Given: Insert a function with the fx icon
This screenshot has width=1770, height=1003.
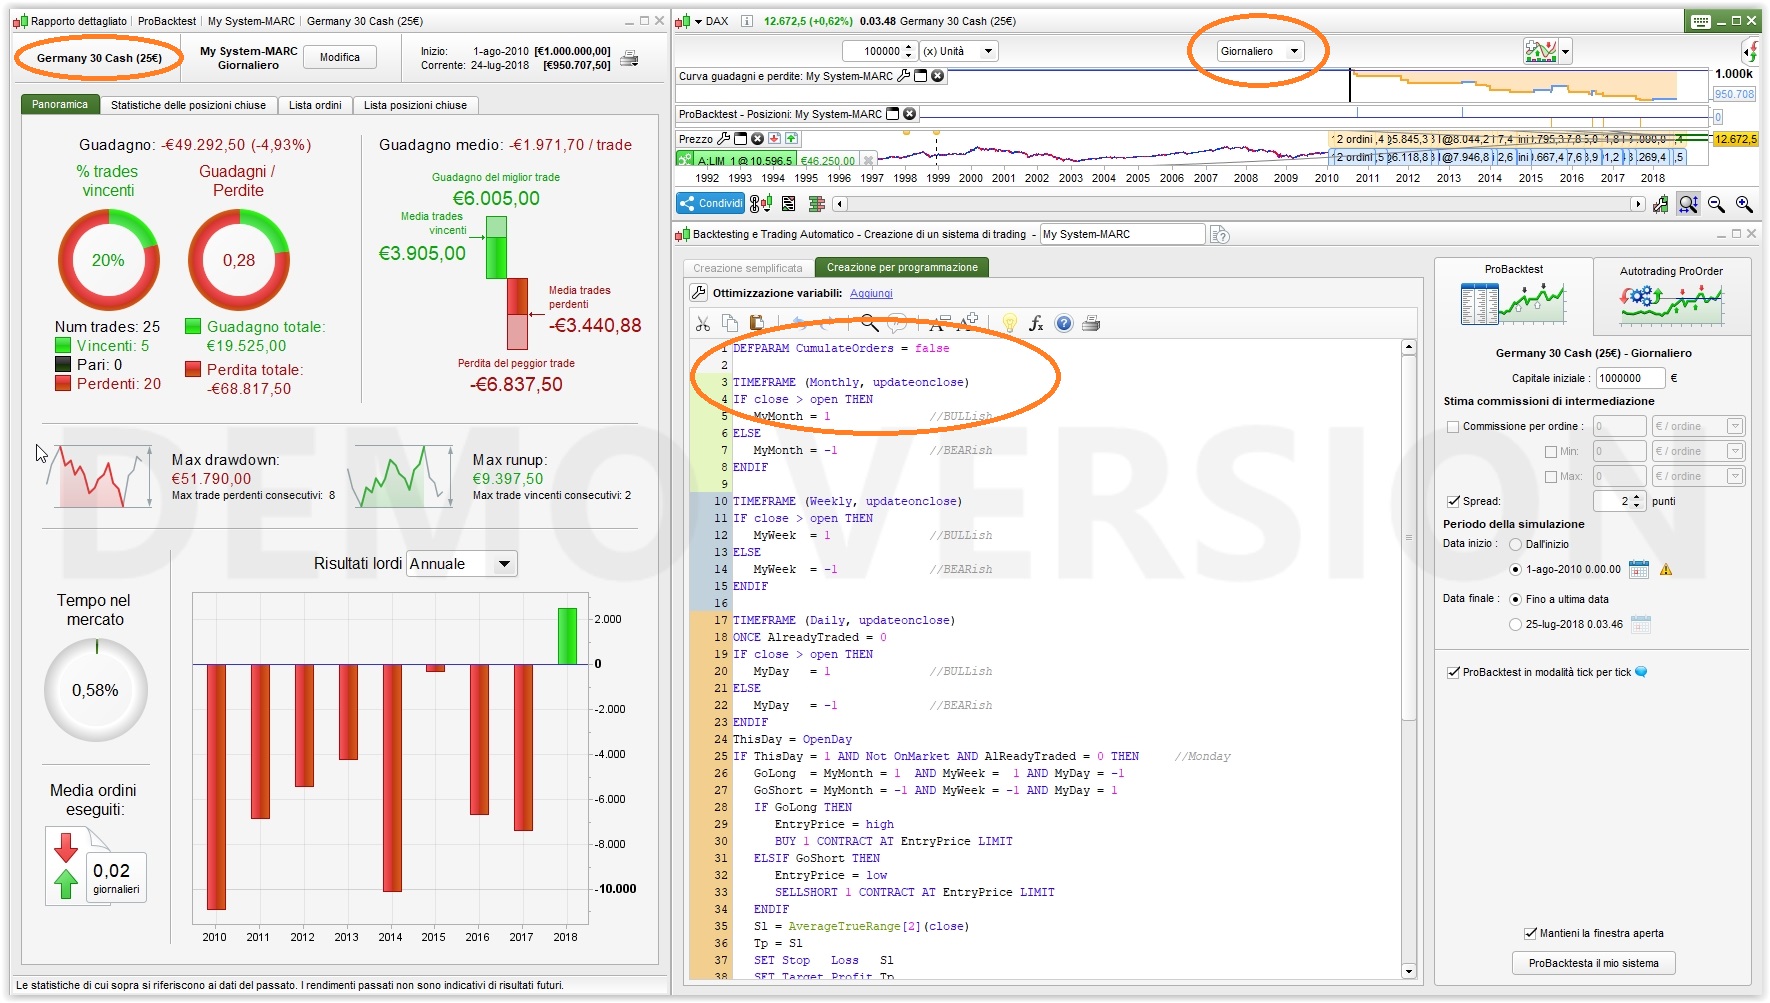Looking at the screenshot, I should click(x=1036, y=323).
